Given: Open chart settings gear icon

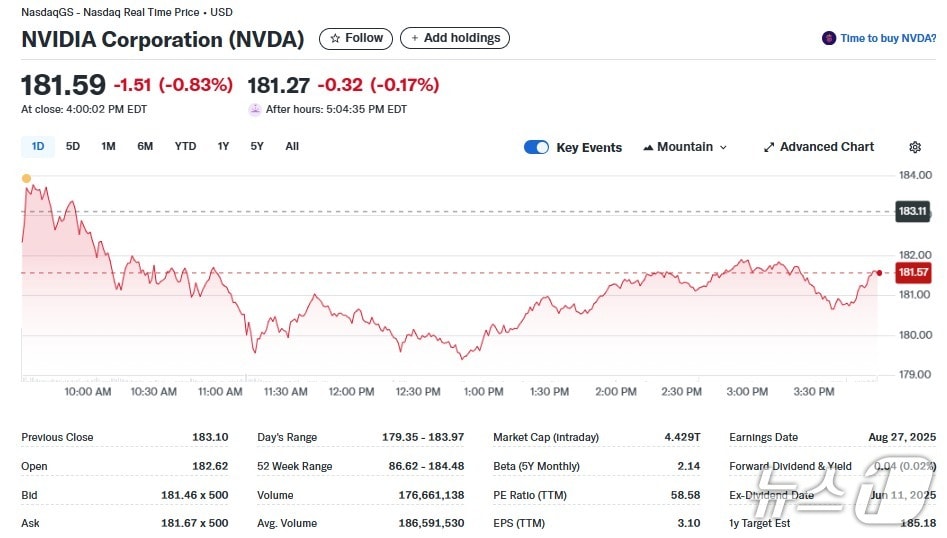Looking at the screenshot, I should click(914, 147).
